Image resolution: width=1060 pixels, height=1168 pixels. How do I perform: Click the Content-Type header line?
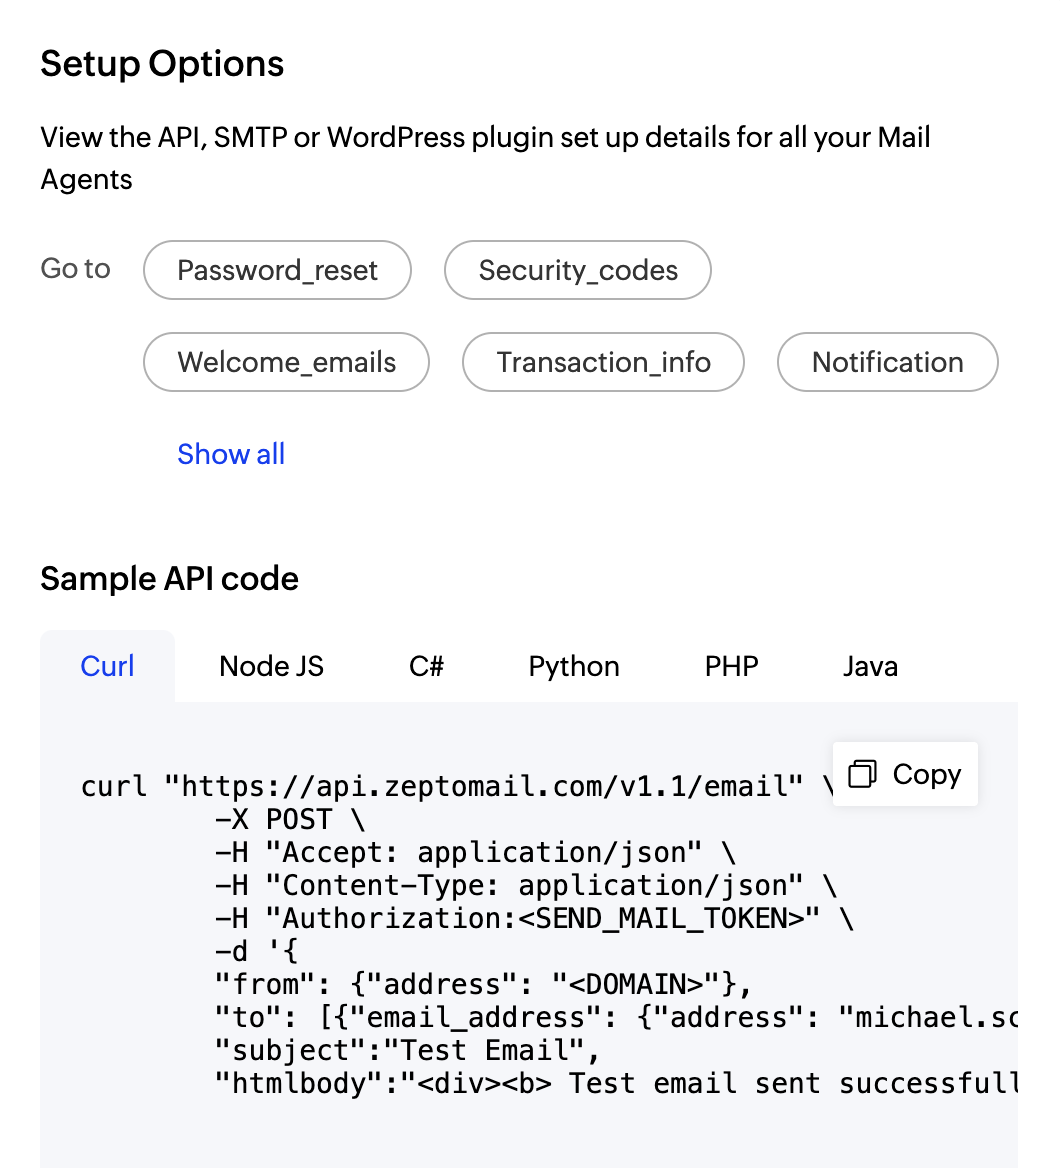[x=526, y=886]
